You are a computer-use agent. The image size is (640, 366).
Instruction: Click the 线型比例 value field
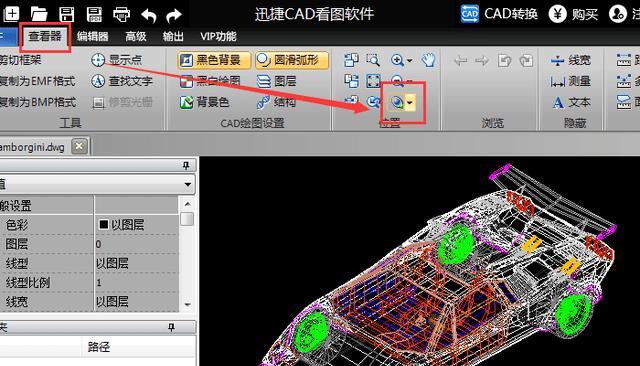(136, 282)
